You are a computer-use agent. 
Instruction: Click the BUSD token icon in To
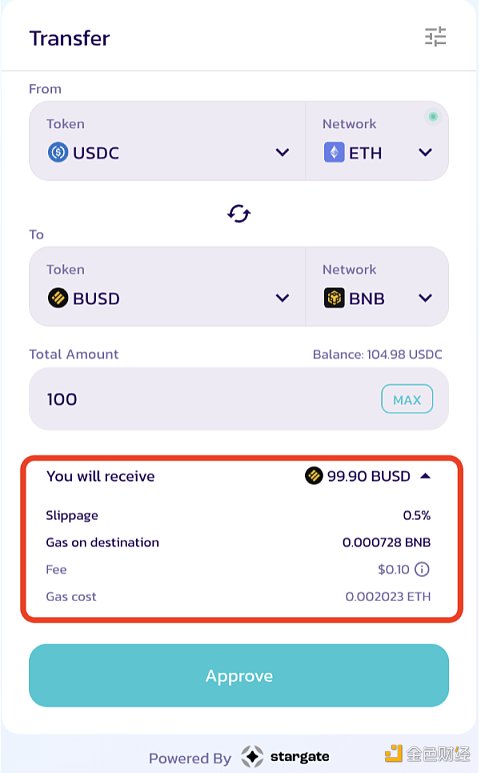58,298
